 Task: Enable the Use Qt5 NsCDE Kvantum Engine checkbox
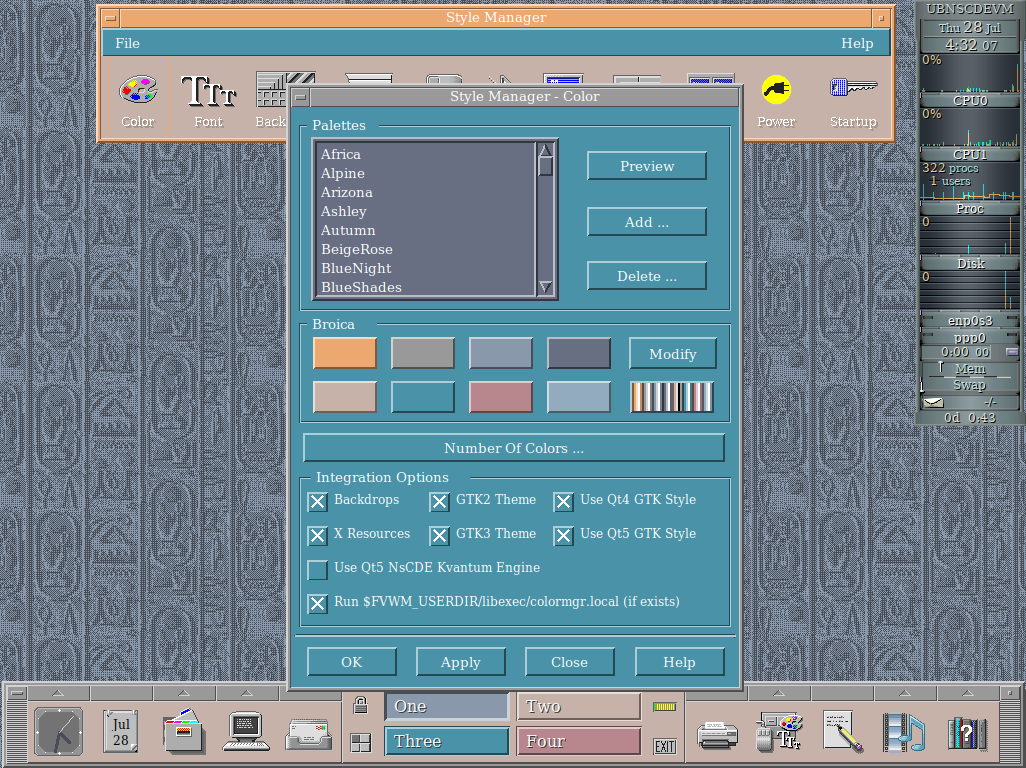(x=317, y=570)
